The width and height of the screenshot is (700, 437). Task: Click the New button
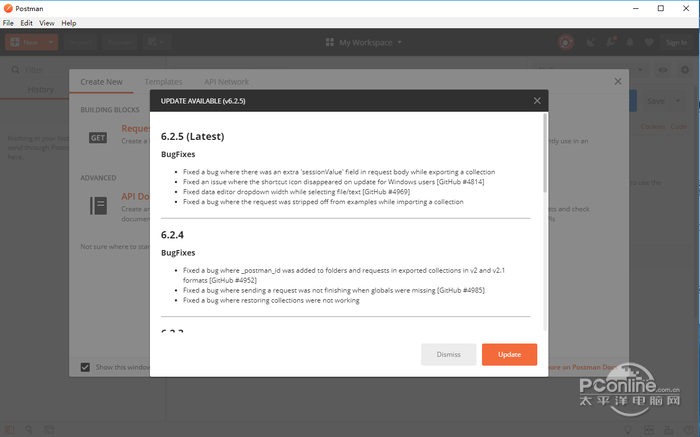click(x=25, y=42)
